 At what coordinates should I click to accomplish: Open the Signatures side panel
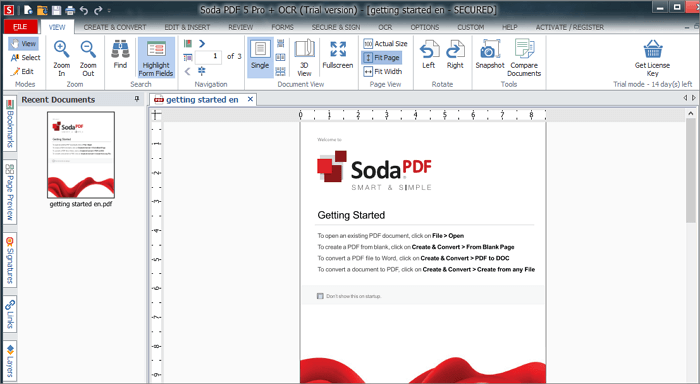10,260
